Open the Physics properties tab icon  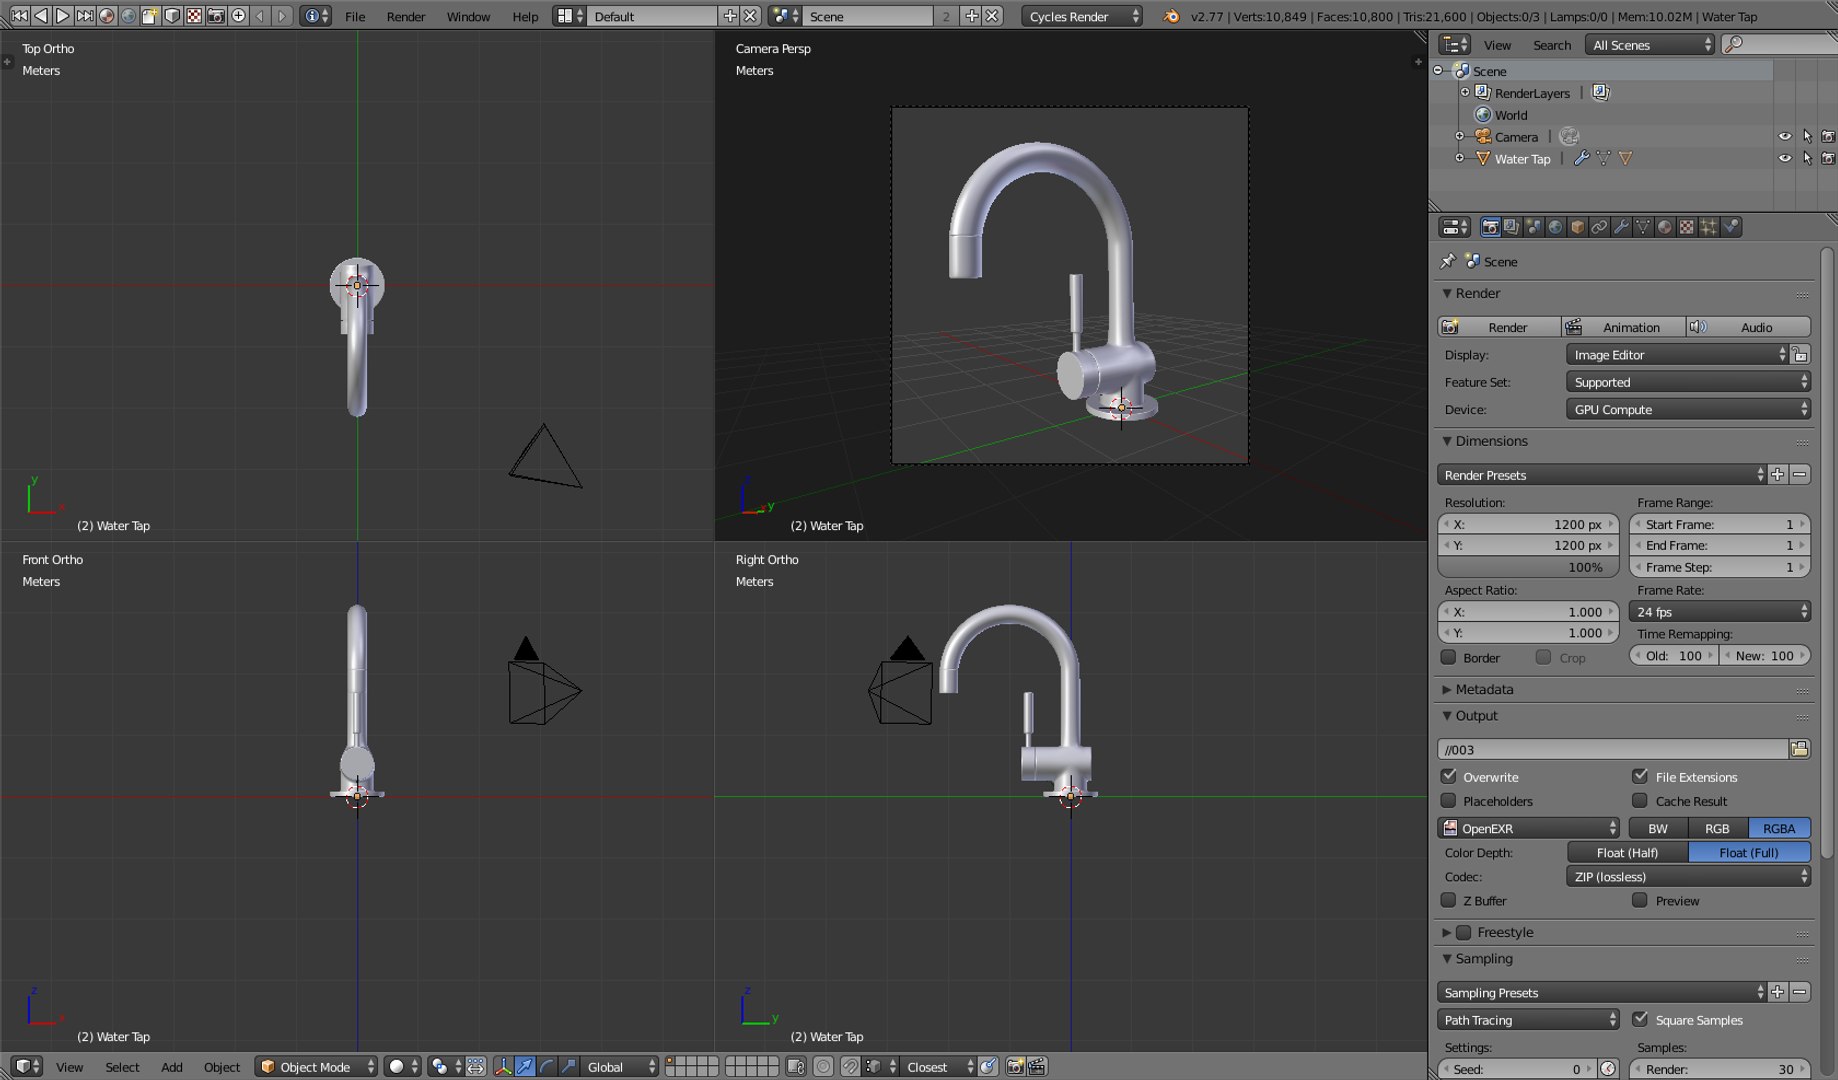[1731, 227]
